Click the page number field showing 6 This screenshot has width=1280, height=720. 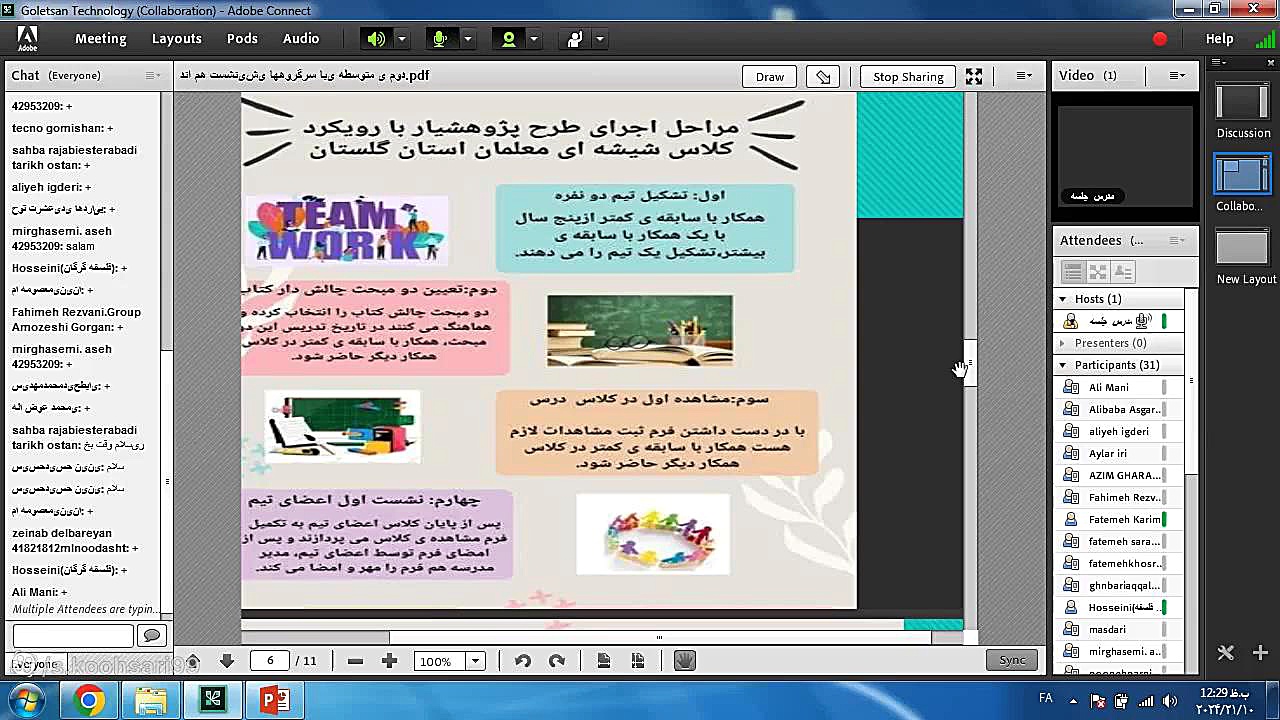269,661
